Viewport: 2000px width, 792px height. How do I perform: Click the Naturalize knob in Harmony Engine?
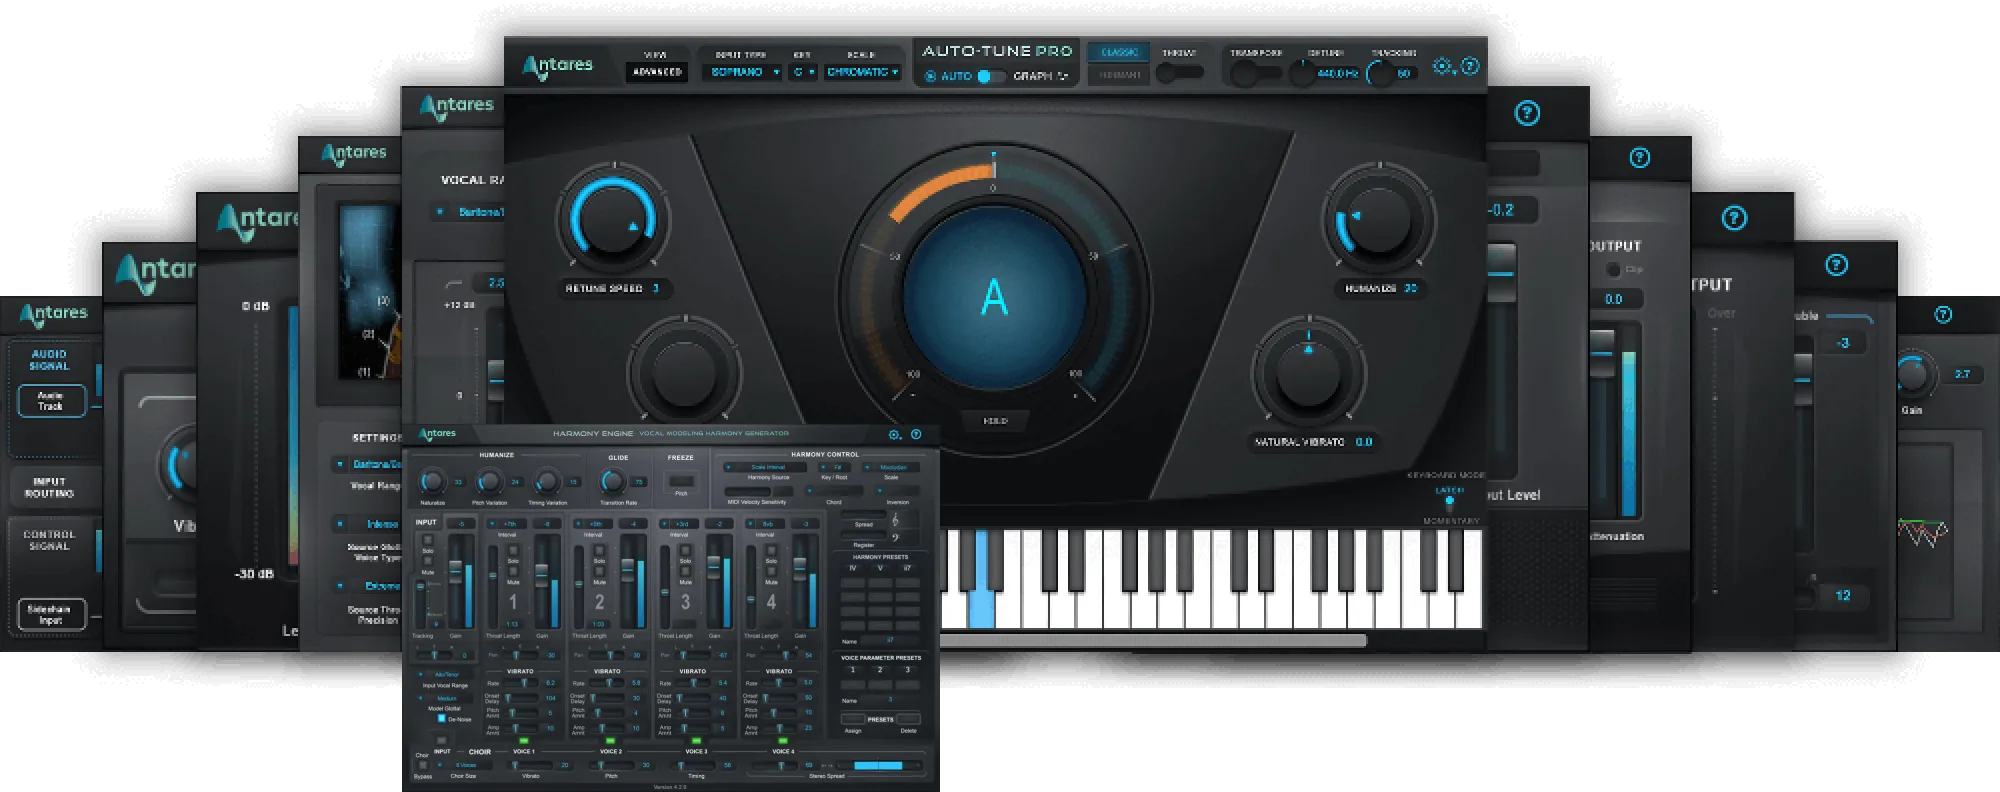[x=432, y=481]
